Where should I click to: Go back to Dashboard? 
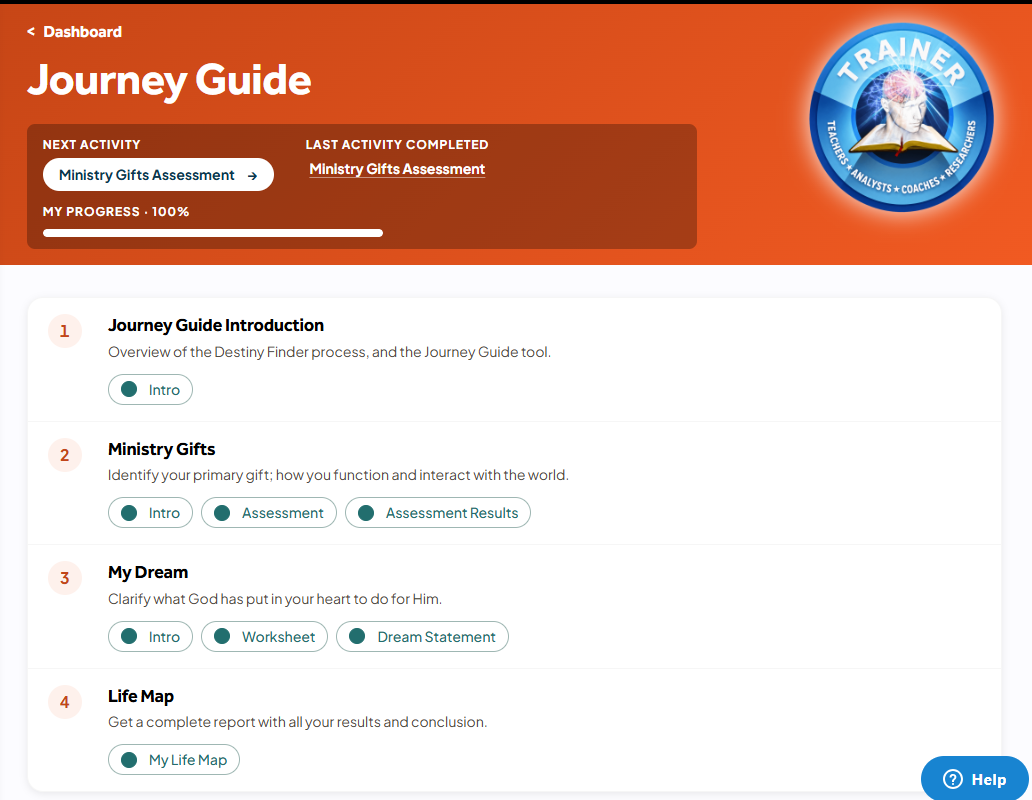82,32
